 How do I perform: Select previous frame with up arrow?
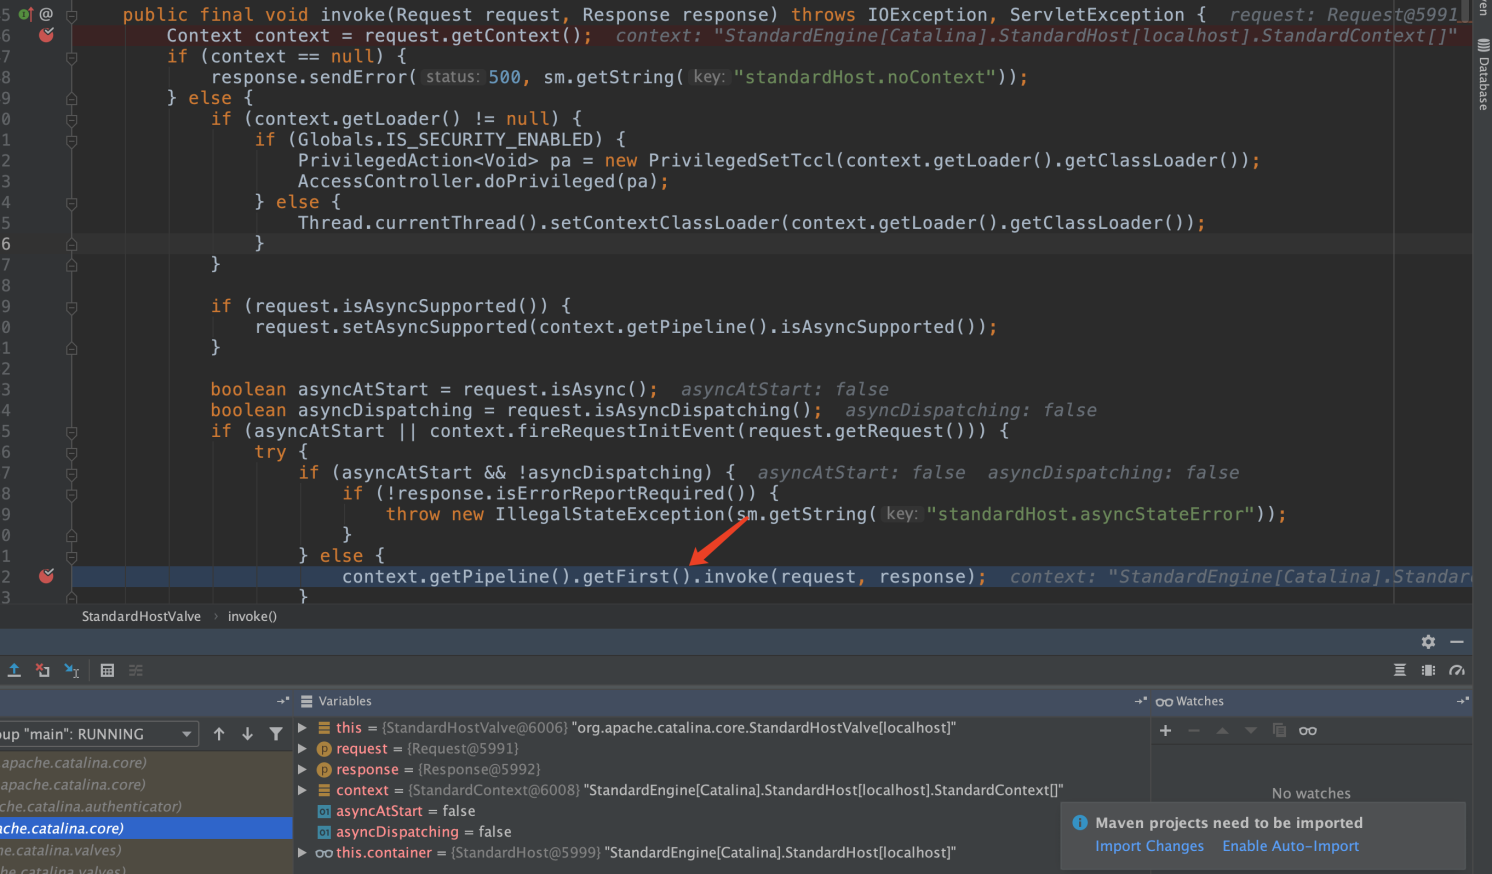219,734
